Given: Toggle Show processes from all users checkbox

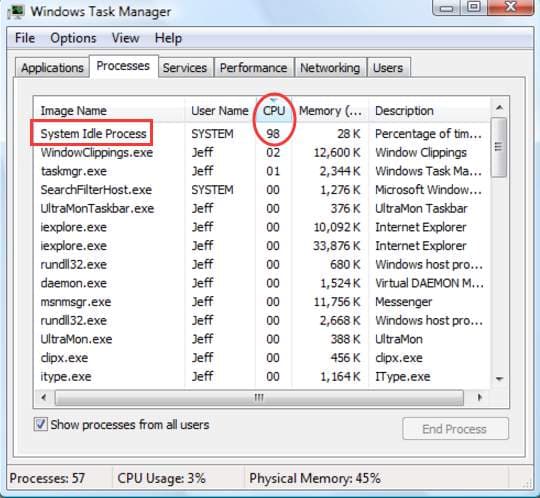Looking at the screenshot, I should pyautogui.click(x=41, y=424).
